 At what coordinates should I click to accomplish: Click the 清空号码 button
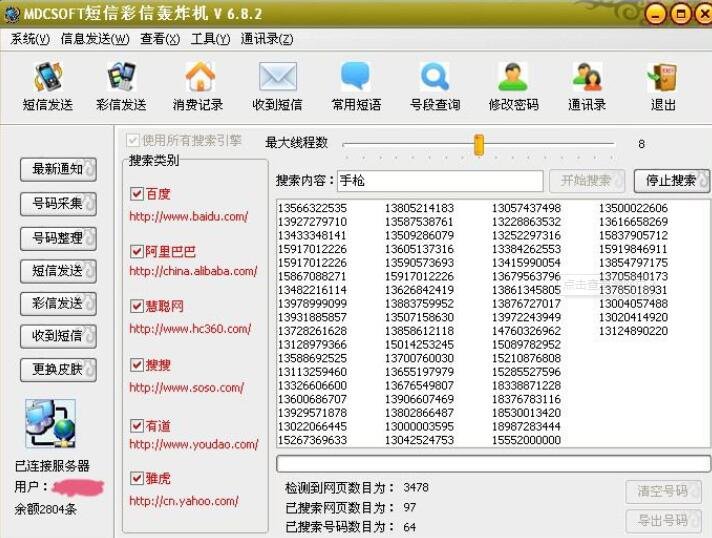tap(663, 491)
